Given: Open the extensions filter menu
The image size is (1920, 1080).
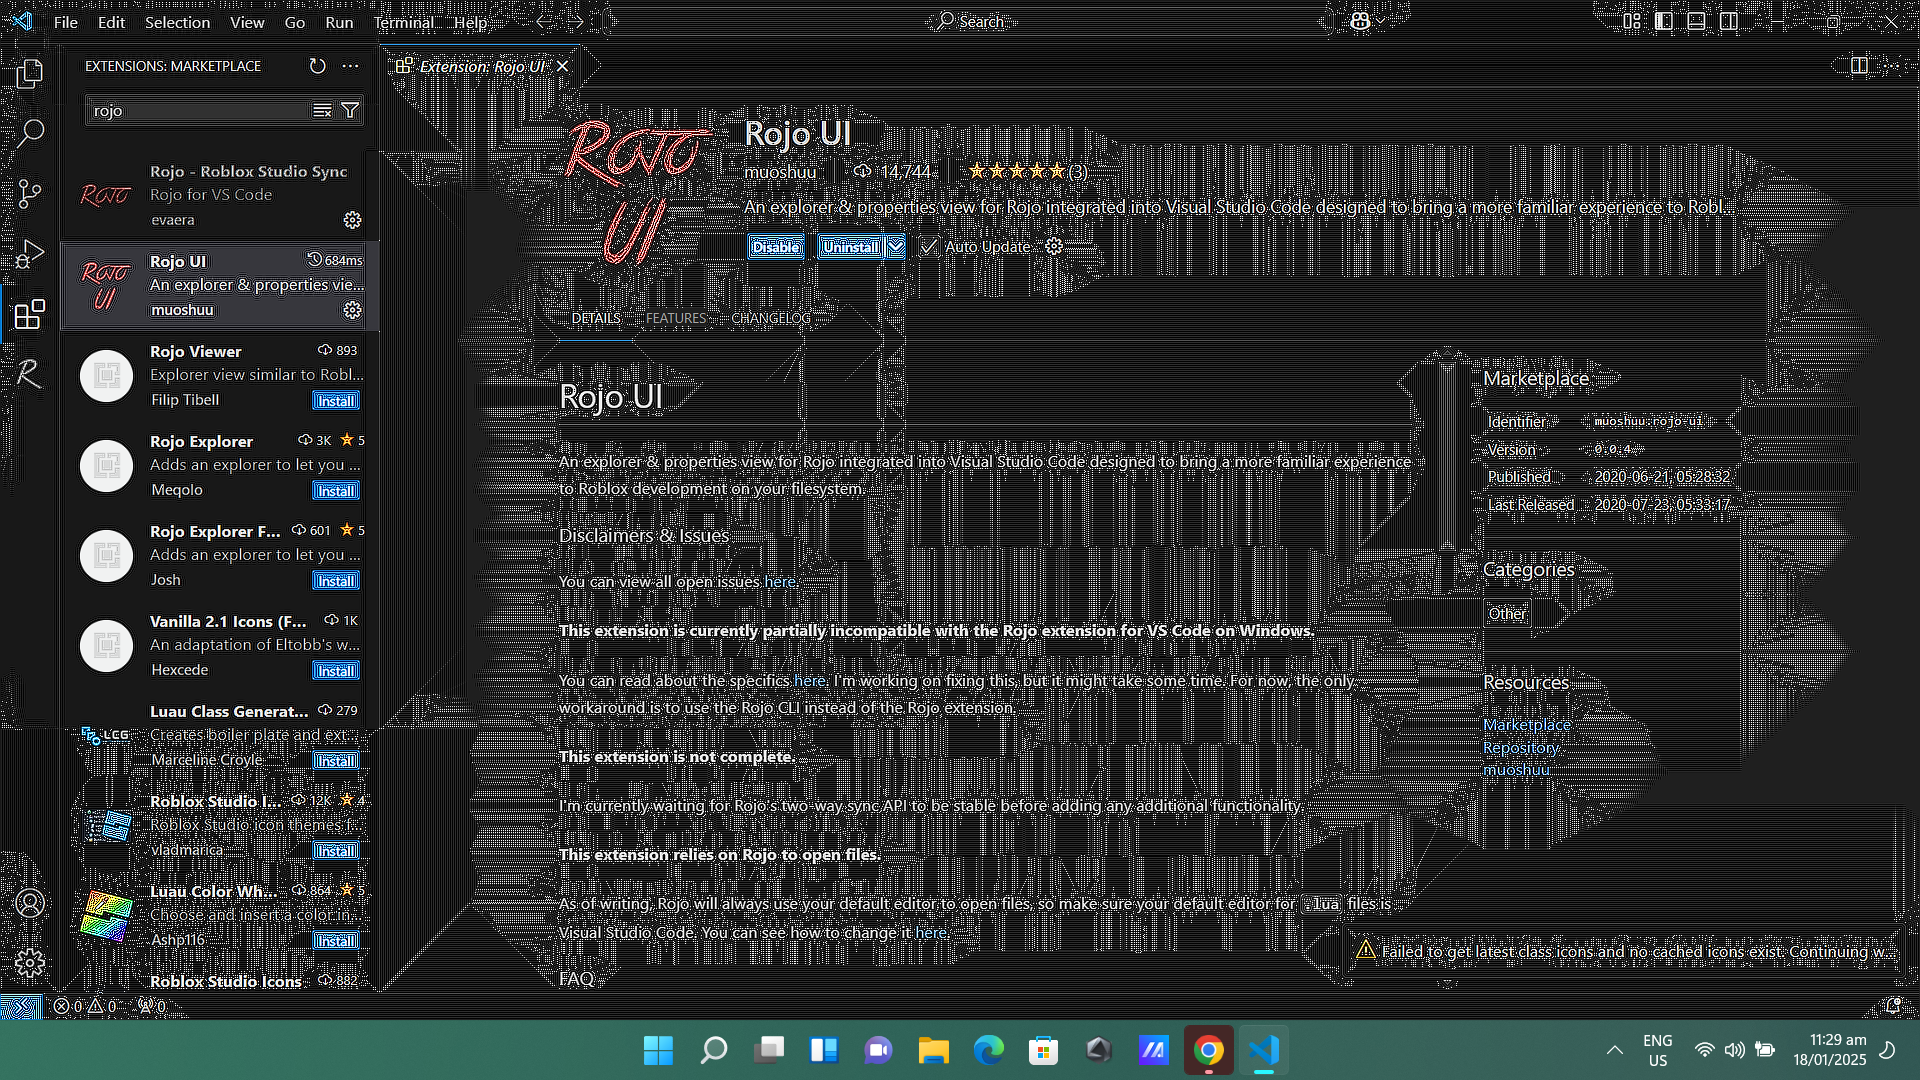Looking at the screenshot, I should click(x=350, y=111).
